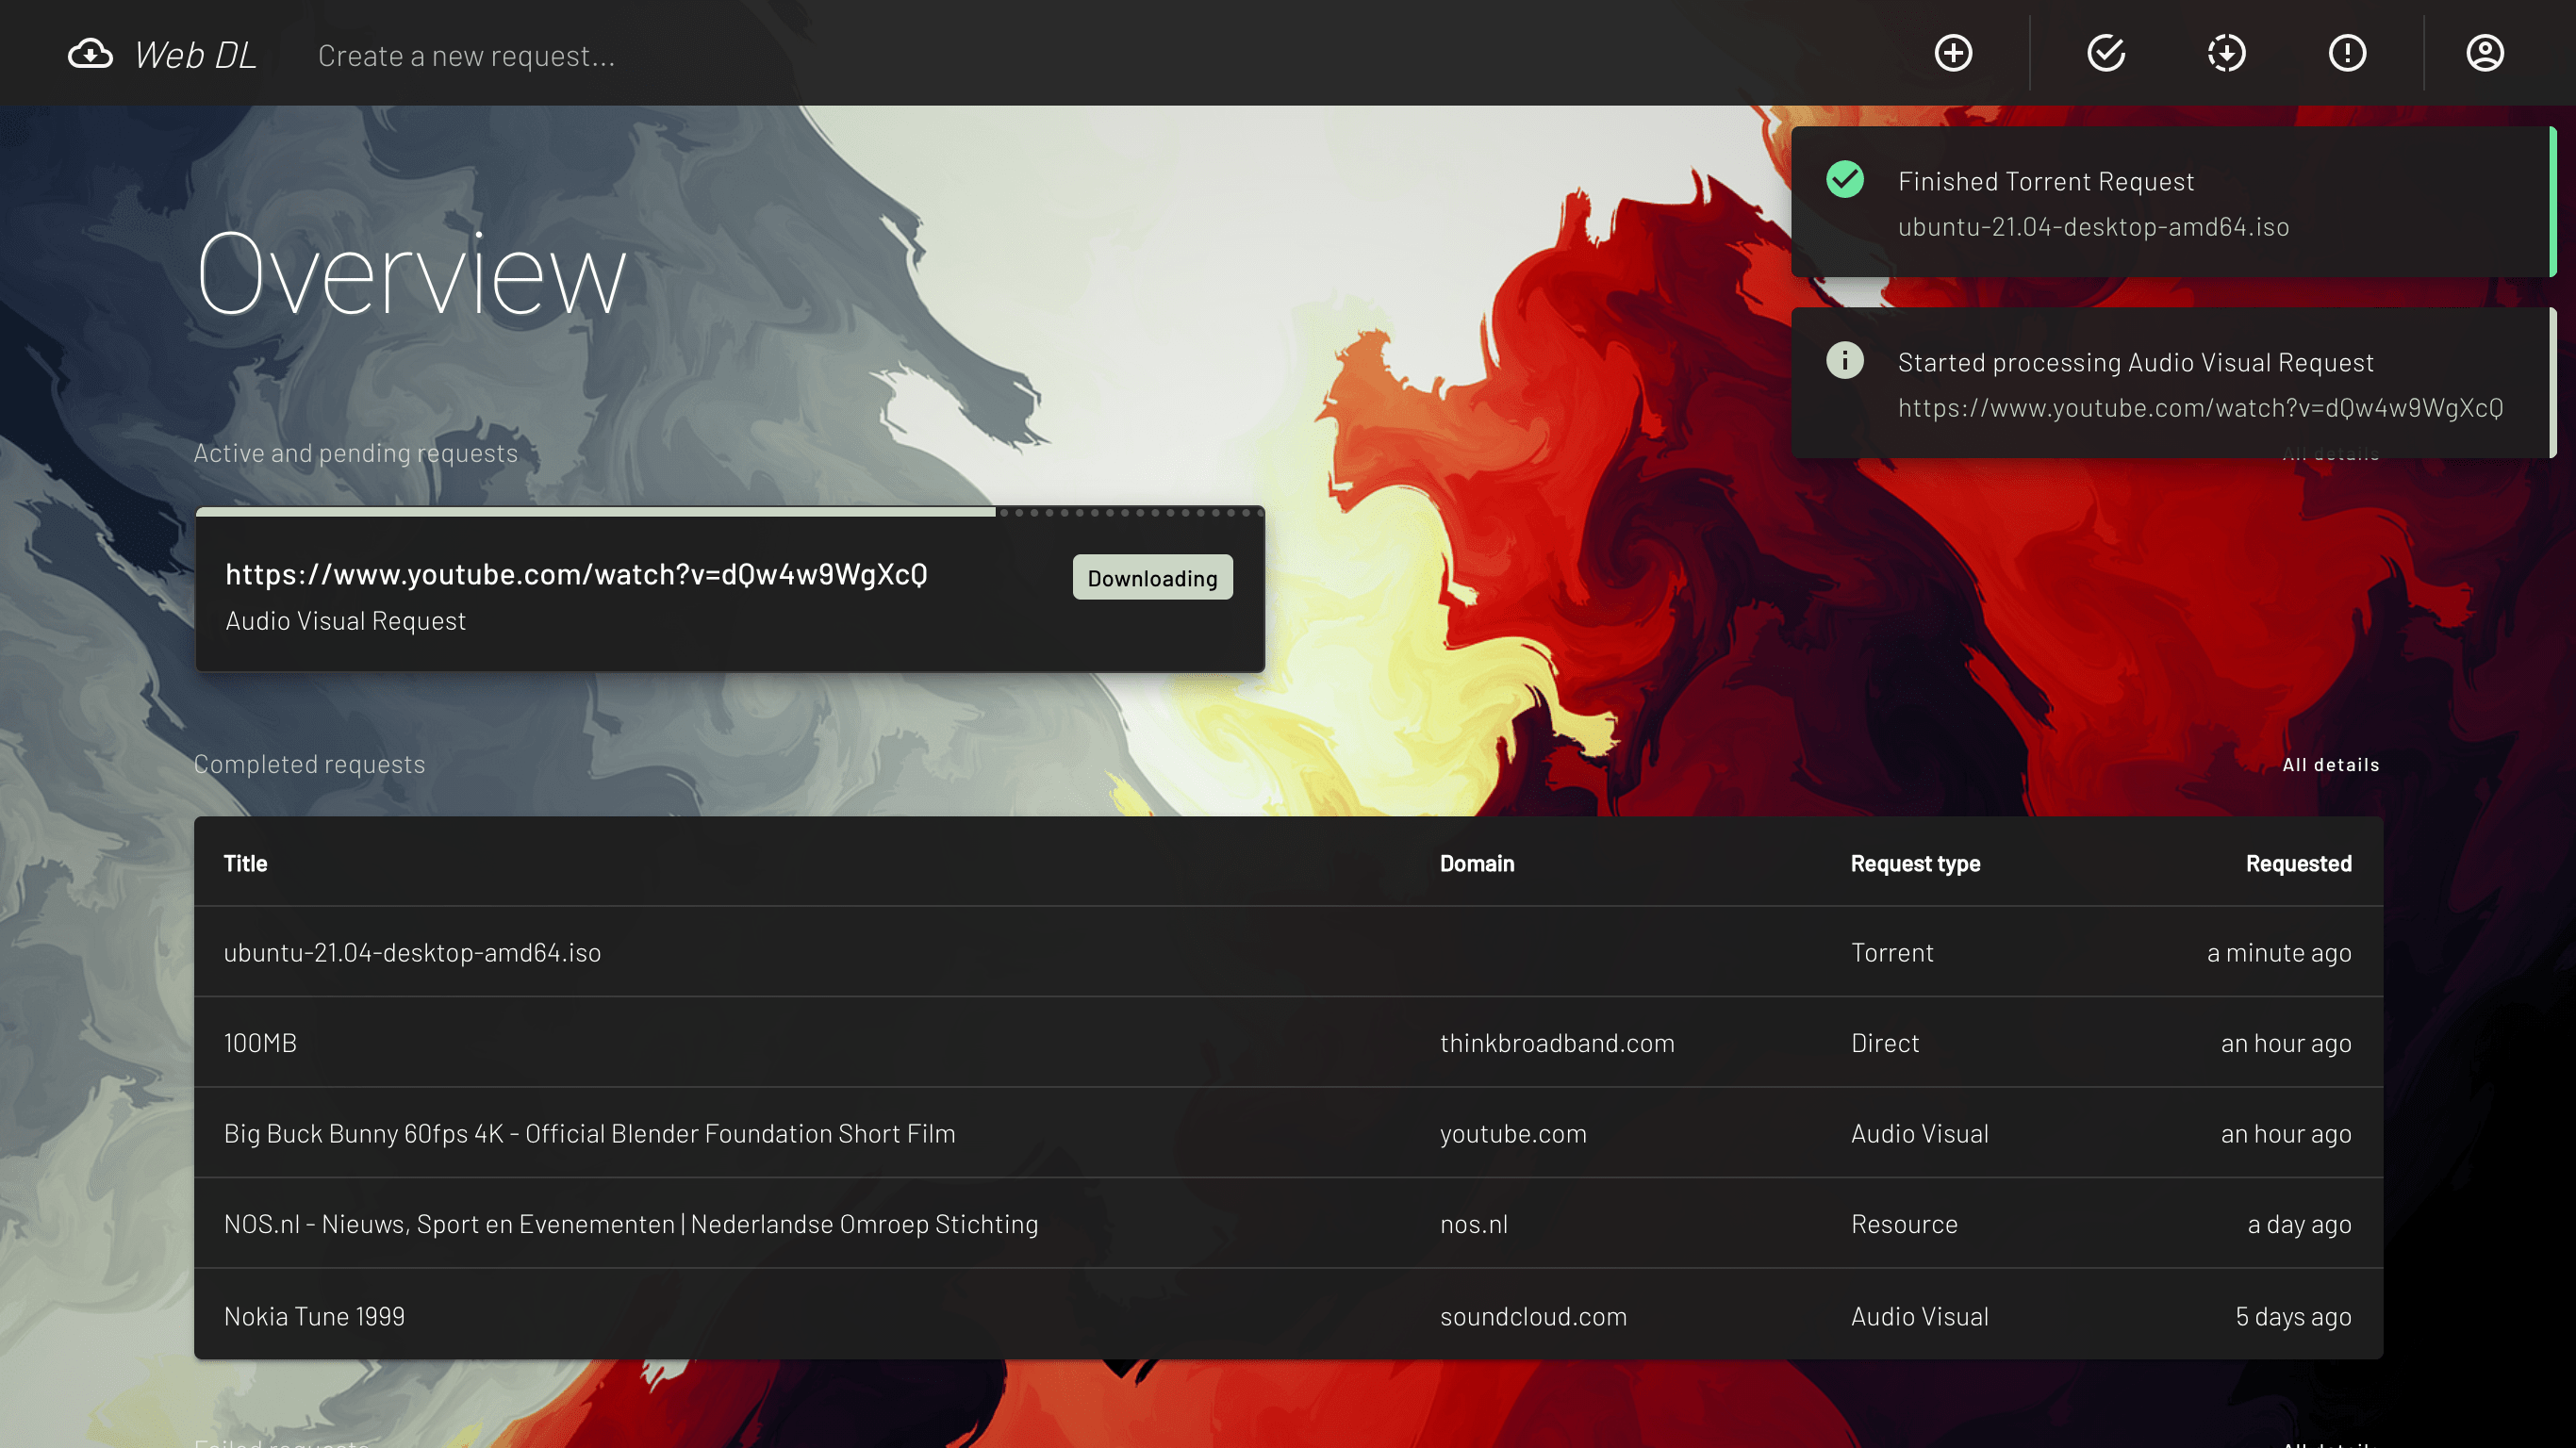View failed requests using the exclamation icon
Viewport: 2576px width, 1448px height.
pos(2348,53)
